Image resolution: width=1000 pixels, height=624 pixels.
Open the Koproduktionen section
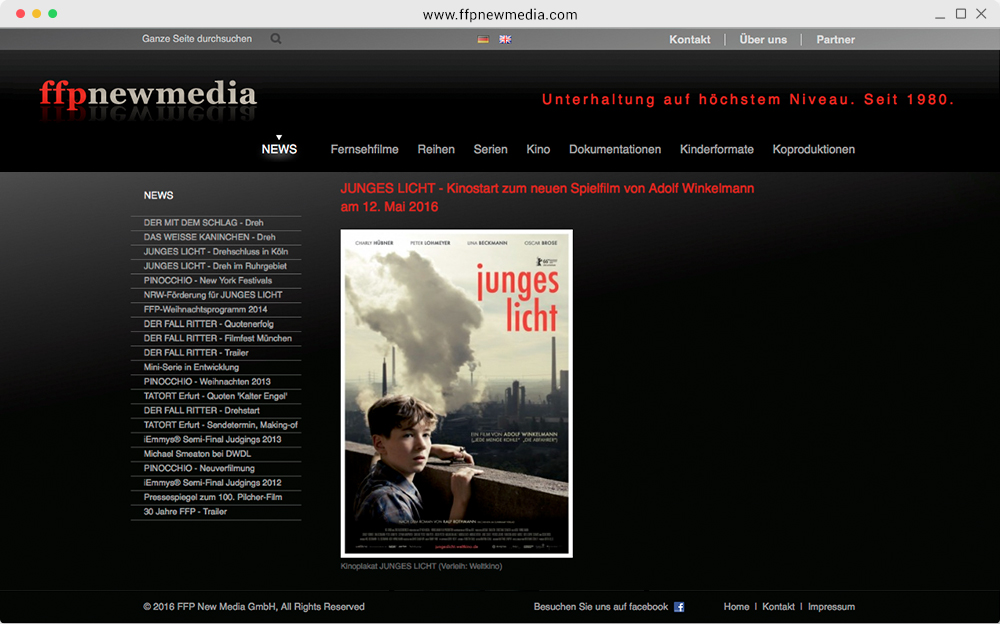click(x=814, y=149)
